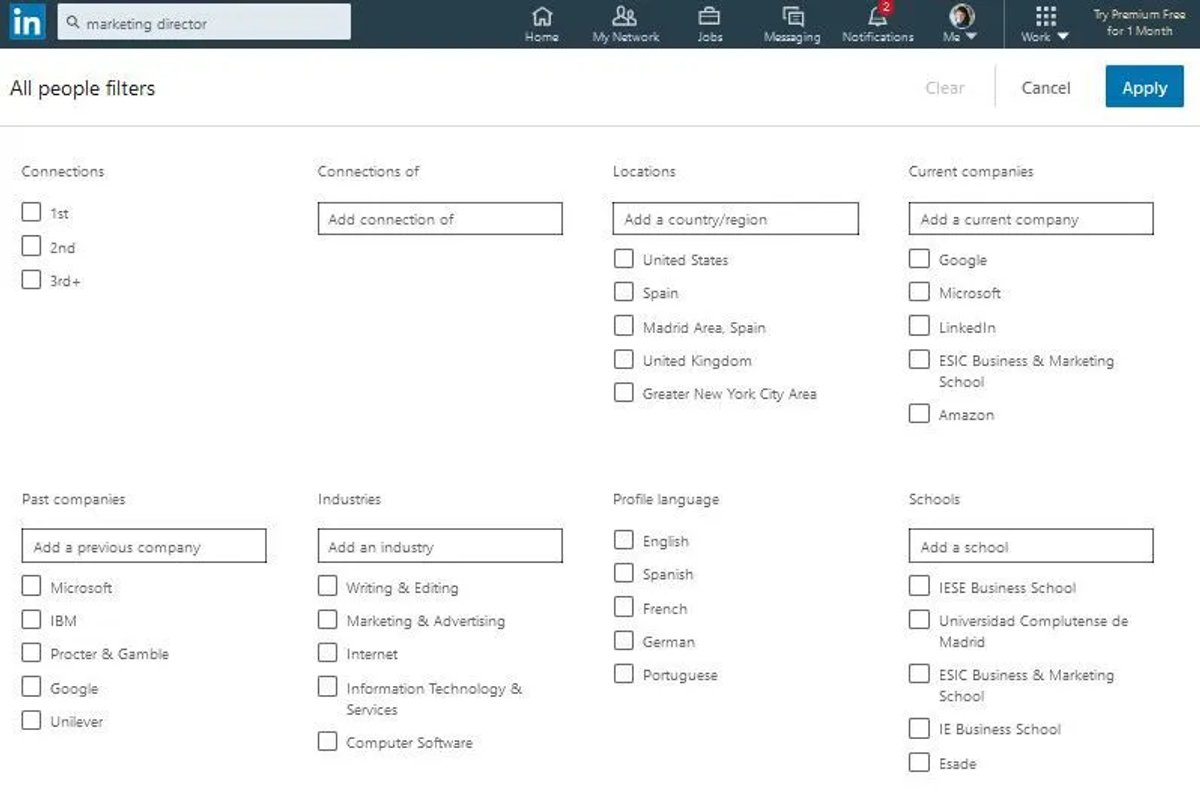Check Microsoft under Past companies

pos(31,586)
